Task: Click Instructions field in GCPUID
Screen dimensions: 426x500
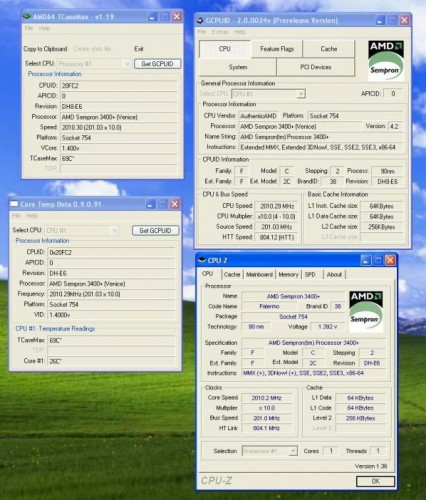Action: coord(321,147)
